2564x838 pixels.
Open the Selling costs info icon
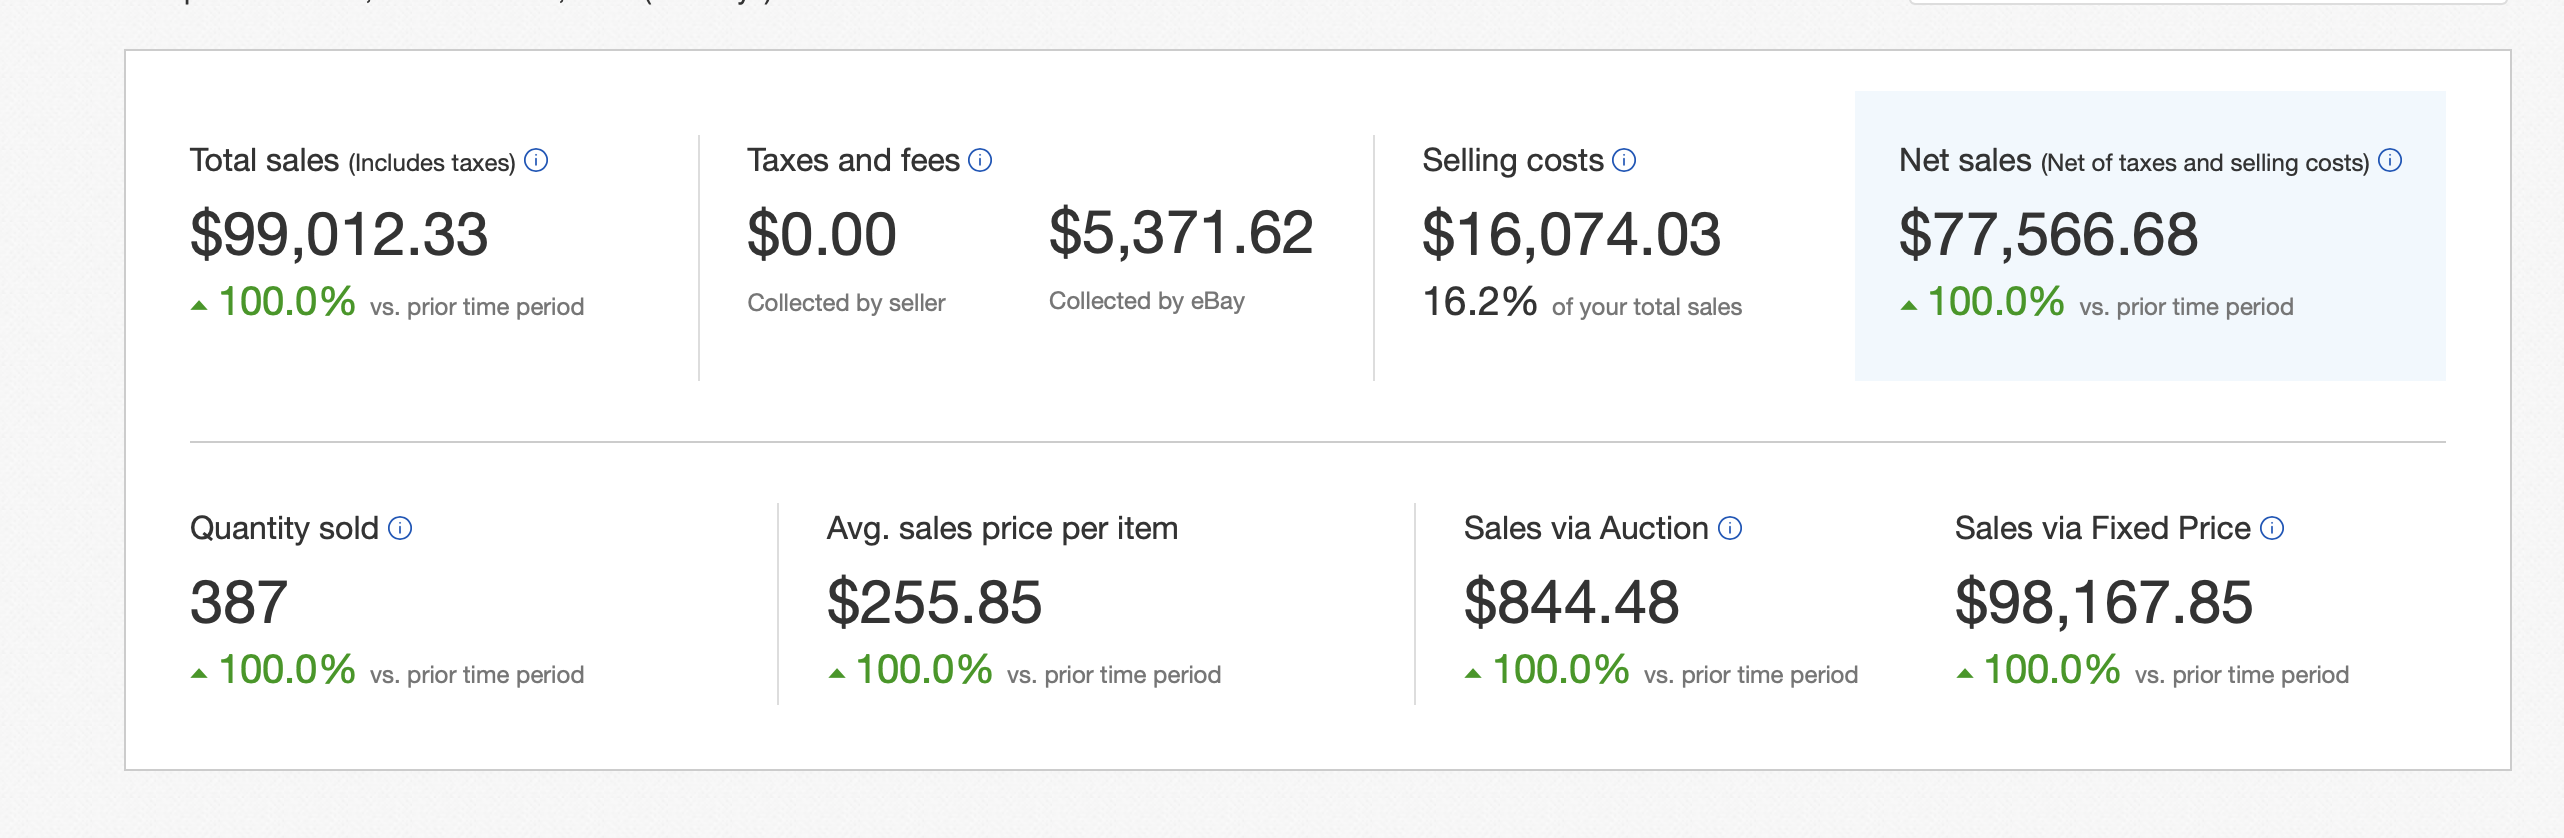click(1624, 160)
